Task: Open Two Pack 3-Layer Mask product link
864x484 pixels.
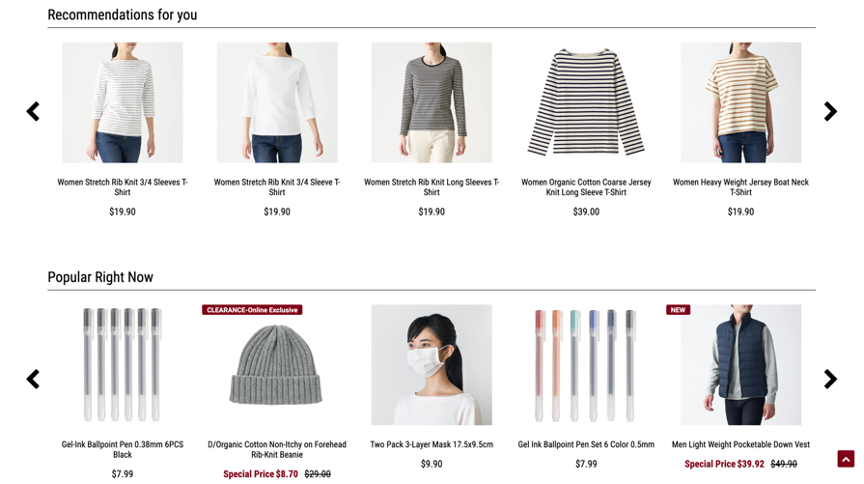Action: click(x=431, y=444)
